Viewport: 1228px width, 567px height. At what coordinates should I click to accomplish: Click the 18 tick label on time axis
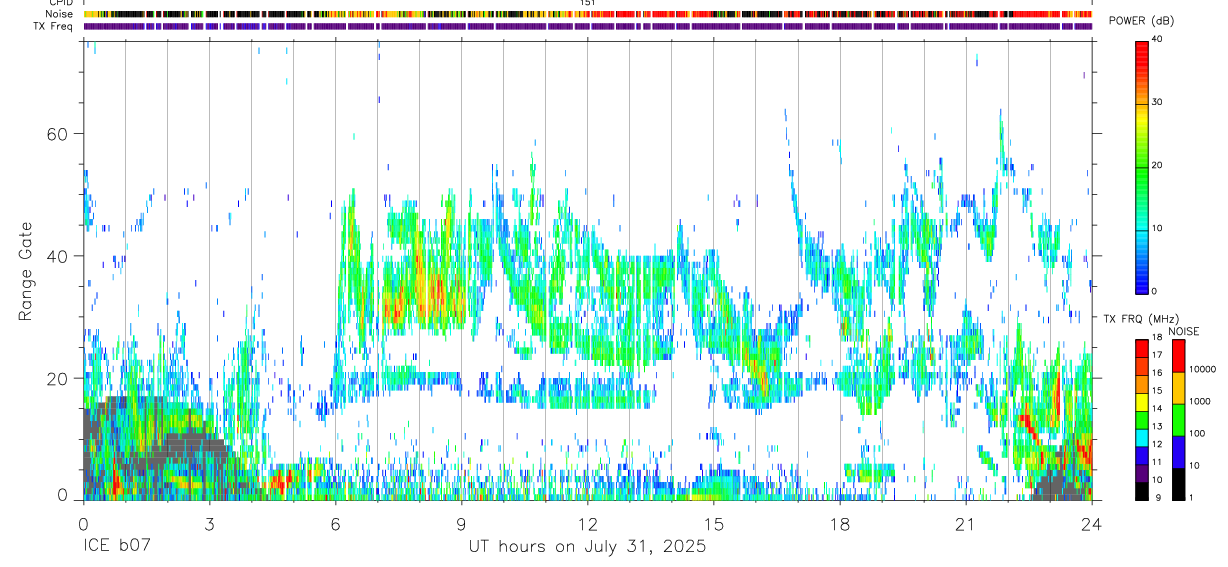point(840,524)
